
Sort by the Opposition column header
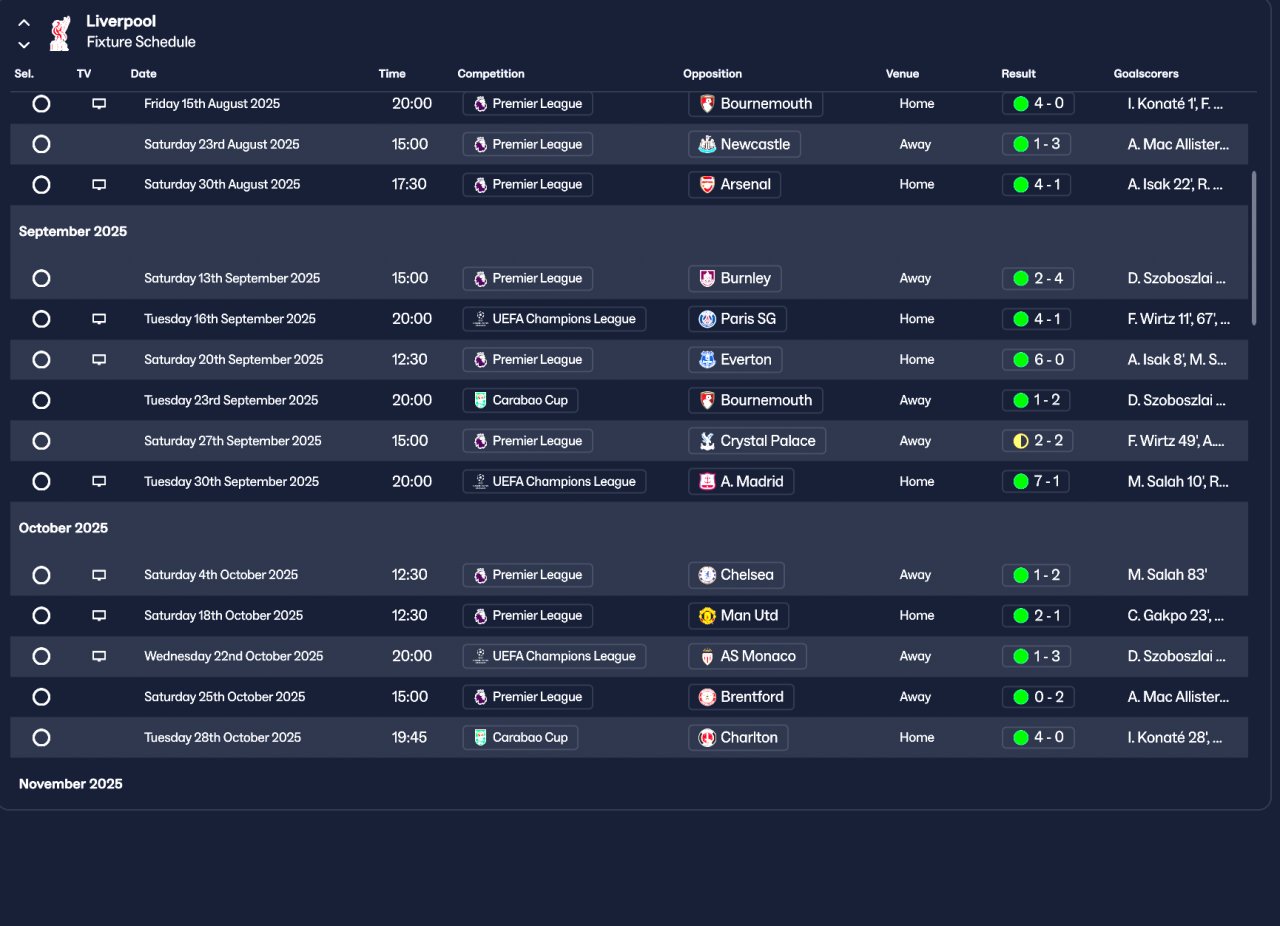[x=713, y=74]
